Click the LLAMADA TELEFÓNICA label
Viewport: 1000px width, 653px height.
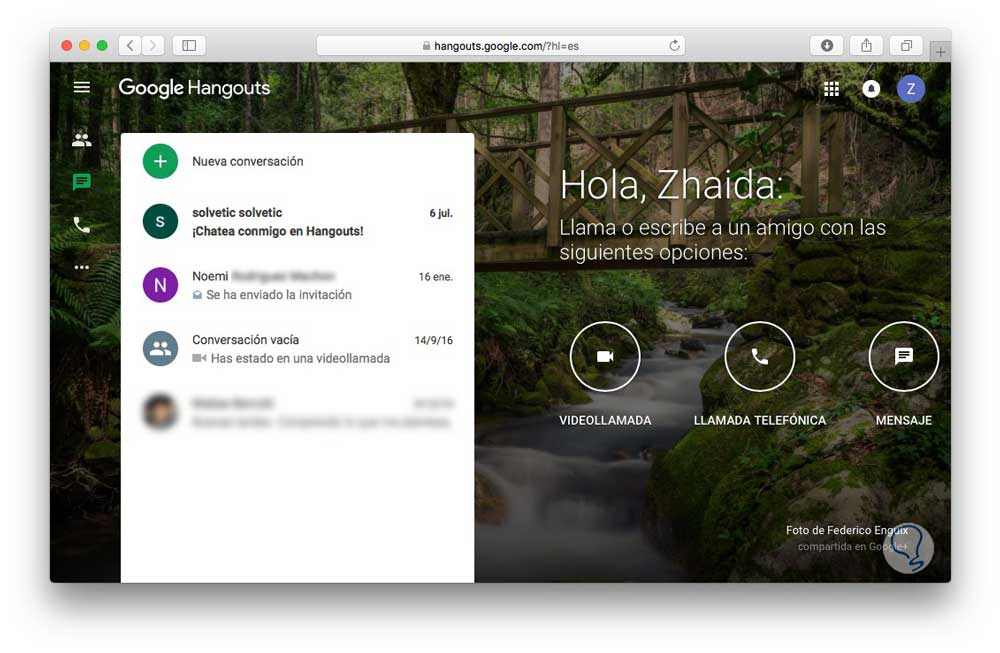(760, 420)
